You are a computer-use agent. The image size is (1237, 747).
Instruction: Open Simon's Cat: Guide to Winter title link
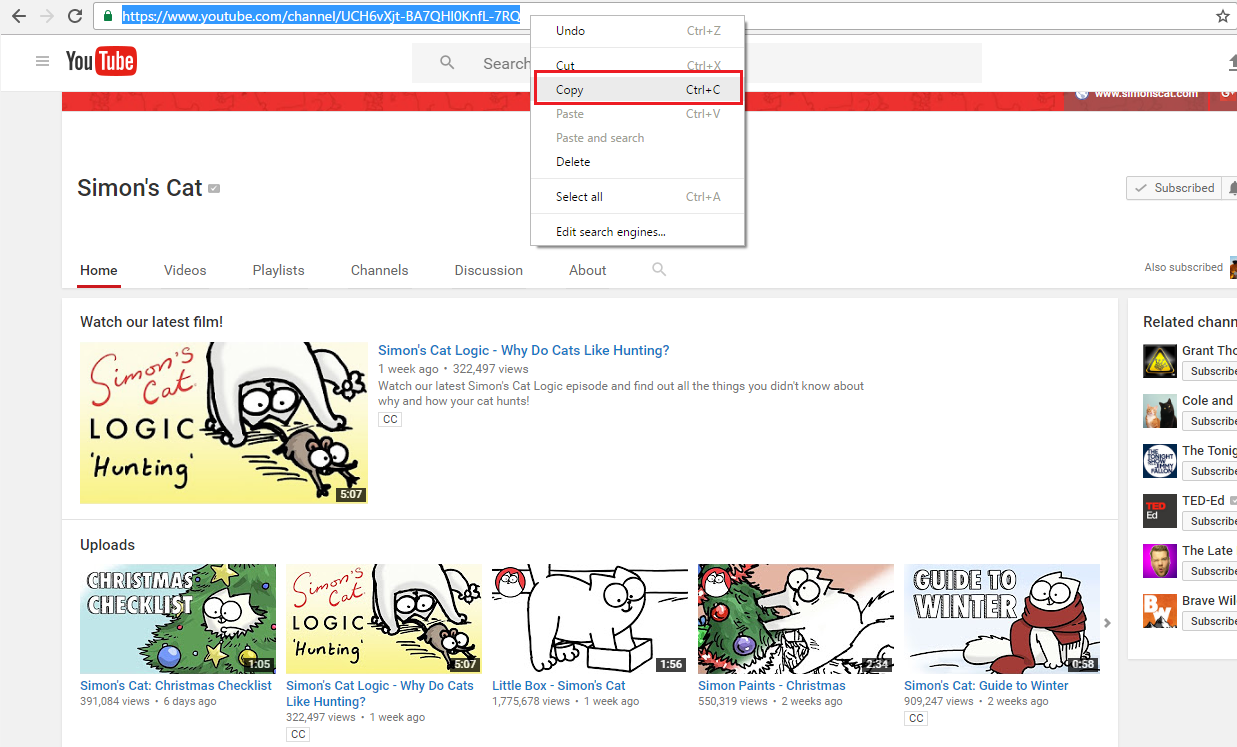pyautogui.click(x=986, y=685)
